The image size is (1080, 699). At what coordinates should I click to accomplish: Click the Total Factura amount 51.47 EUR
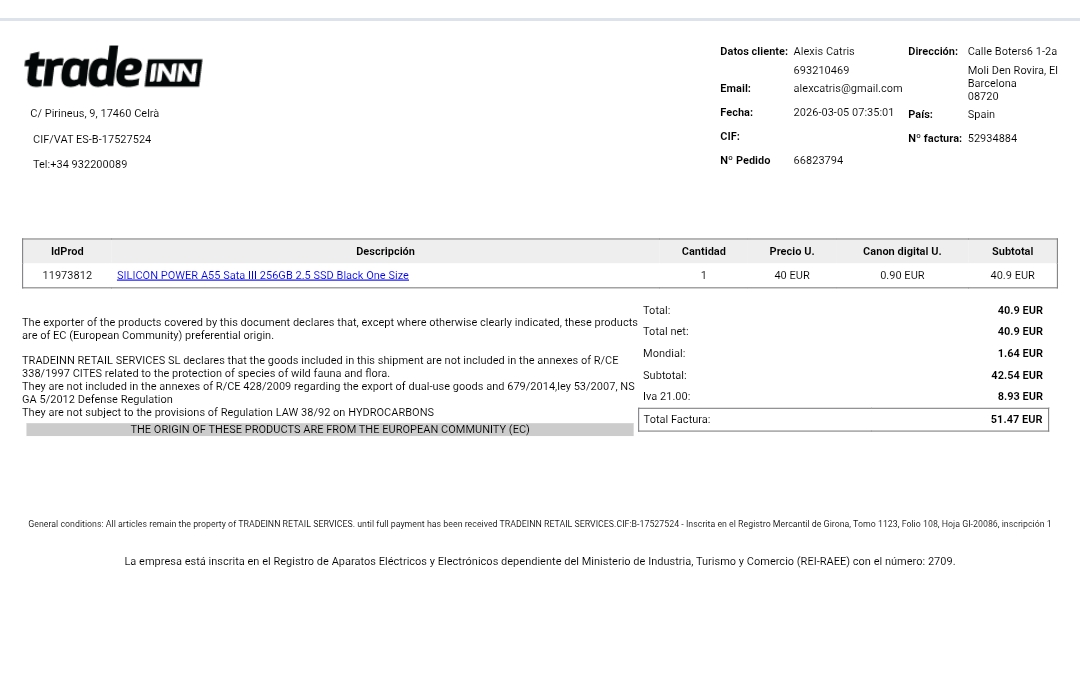1016,419
